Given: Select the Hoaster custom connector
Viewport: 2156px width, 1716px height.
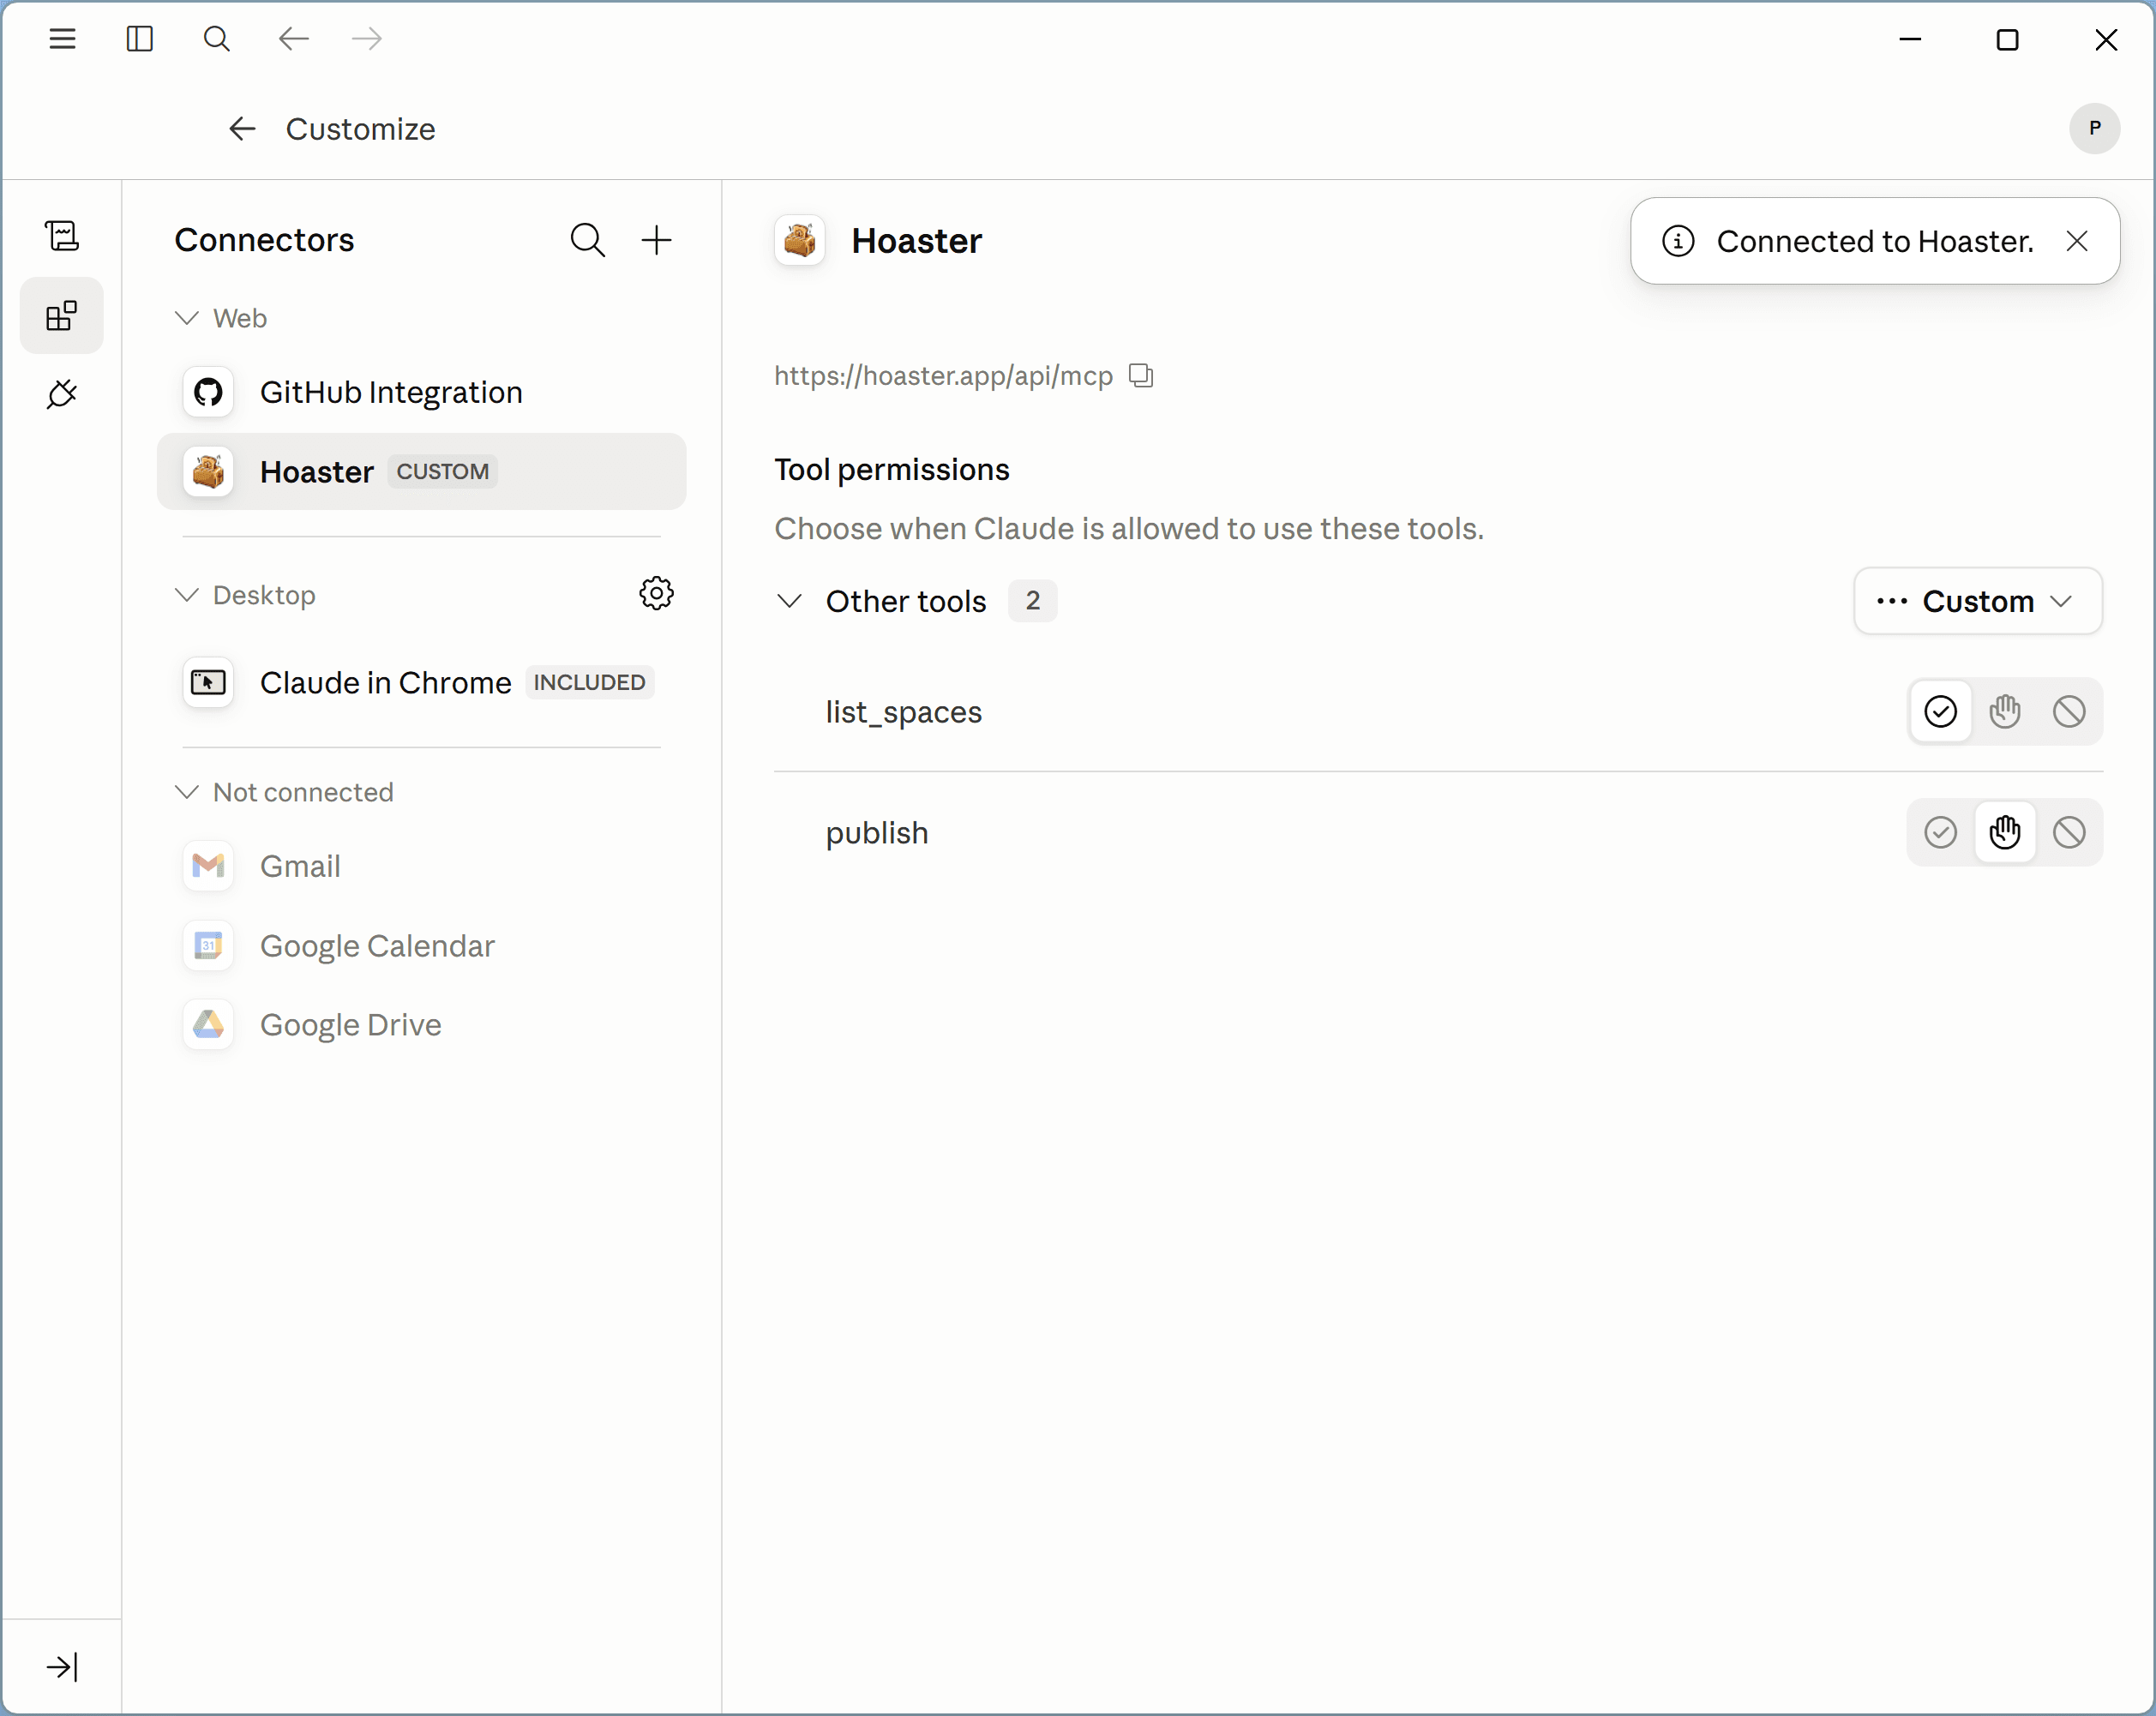Looking at the screenshot, I should click(x=421, y=471).
